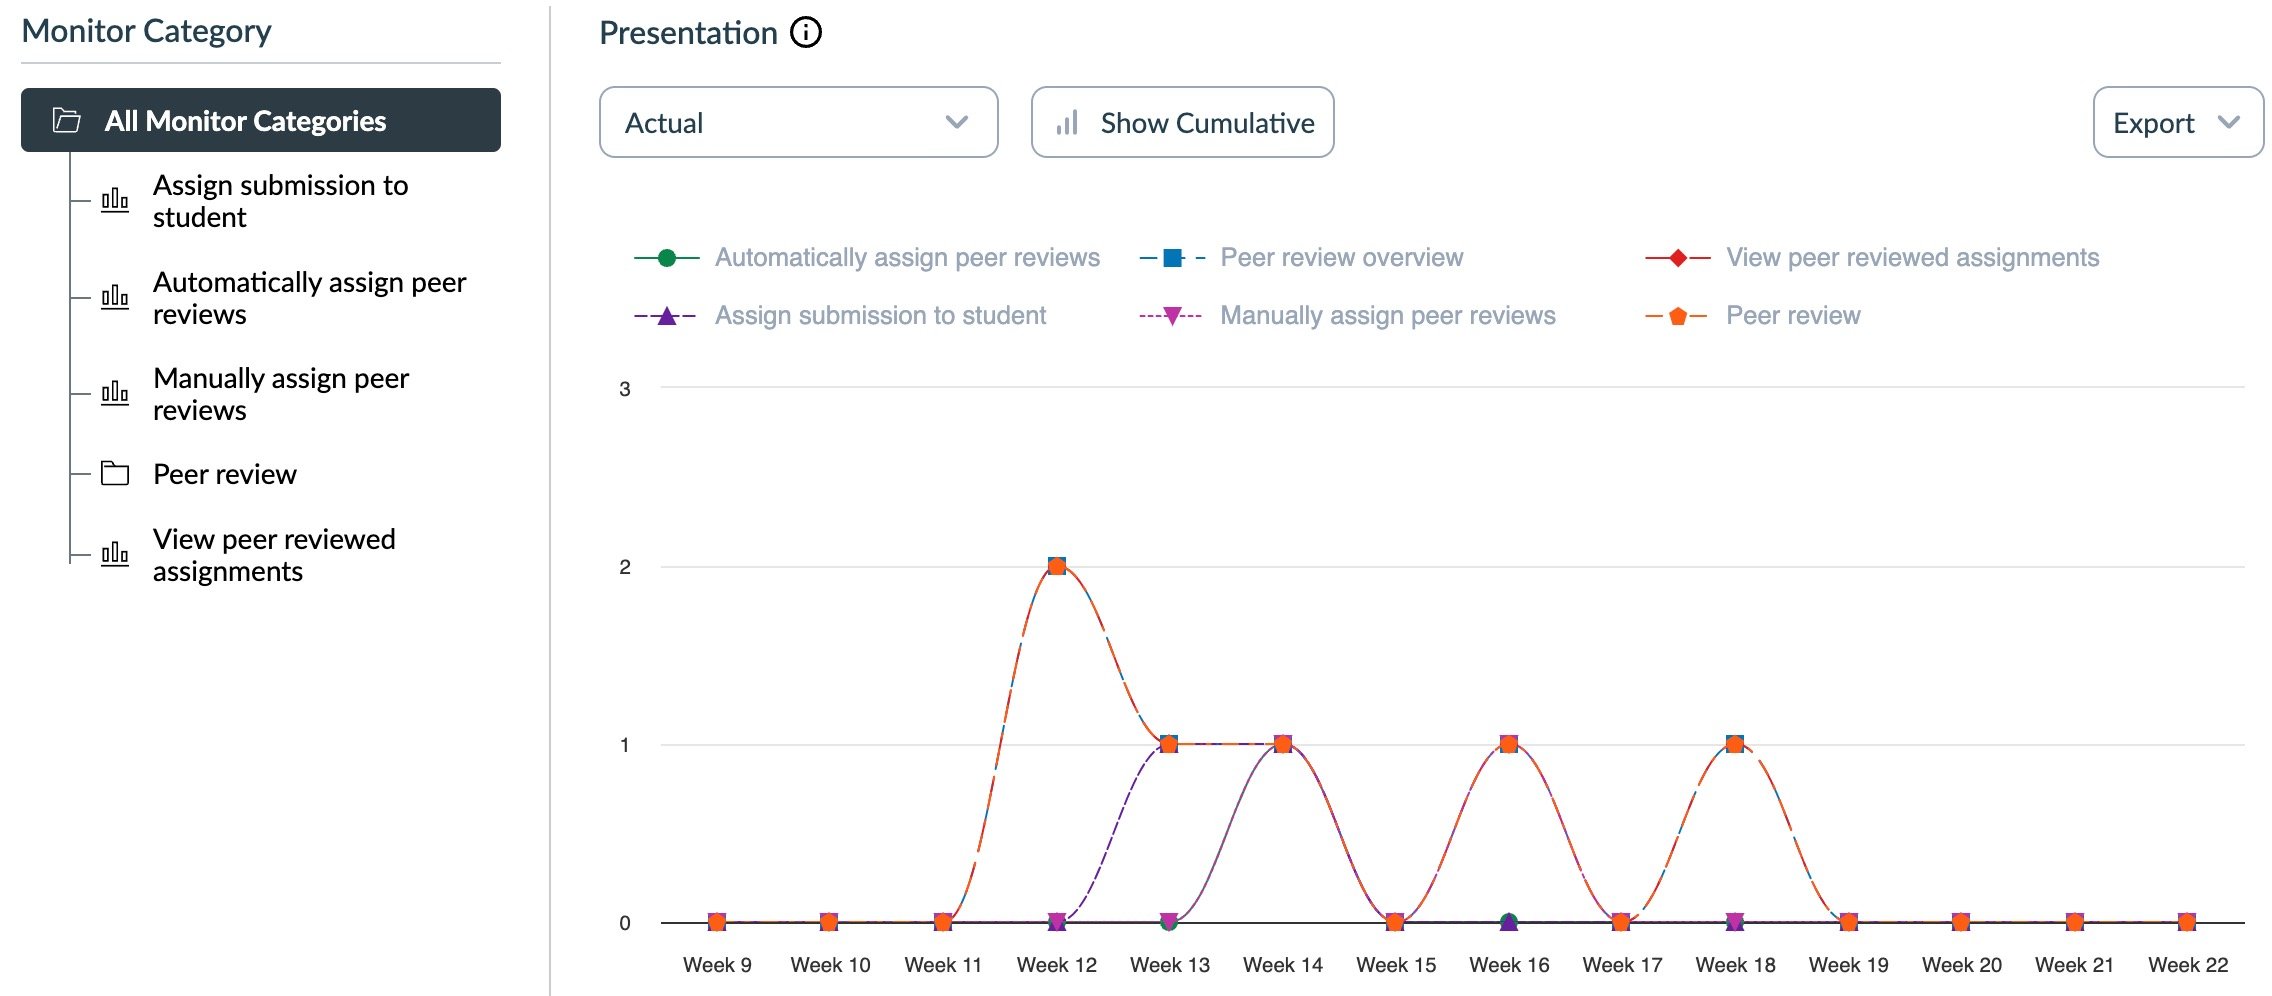
Task: Open the Presentation info tooltip icon
Action: coord(803,33)
